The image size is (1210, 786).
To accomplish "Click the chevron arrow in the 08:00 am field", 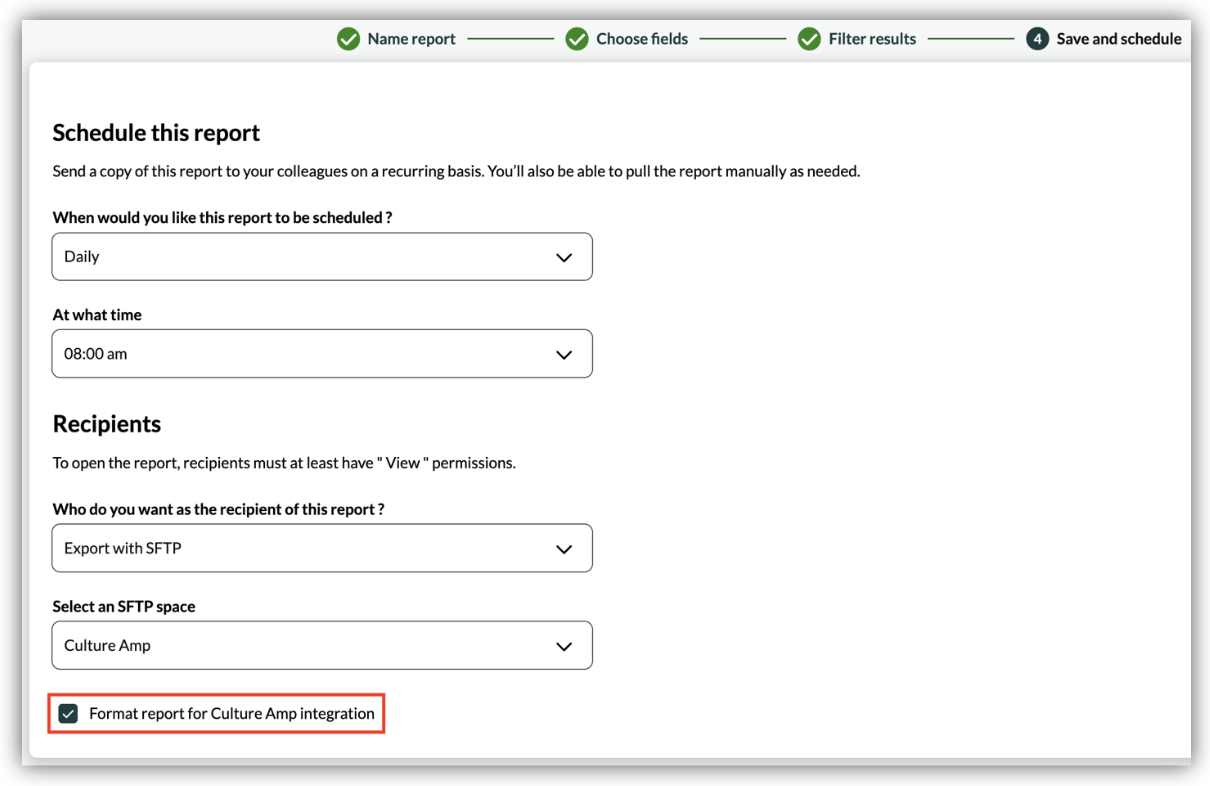I will (564, 354).
